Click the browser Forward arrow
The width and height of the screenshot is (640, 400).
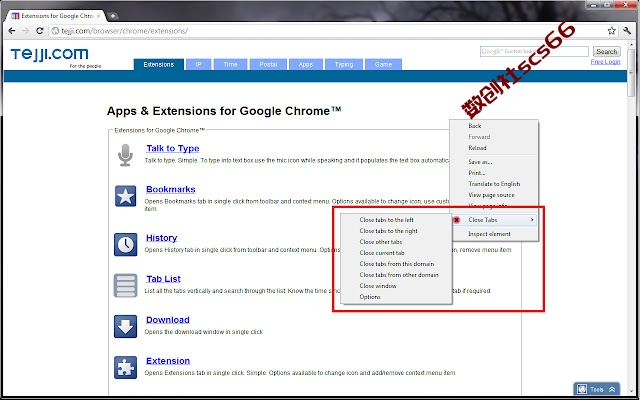(26, 31)
